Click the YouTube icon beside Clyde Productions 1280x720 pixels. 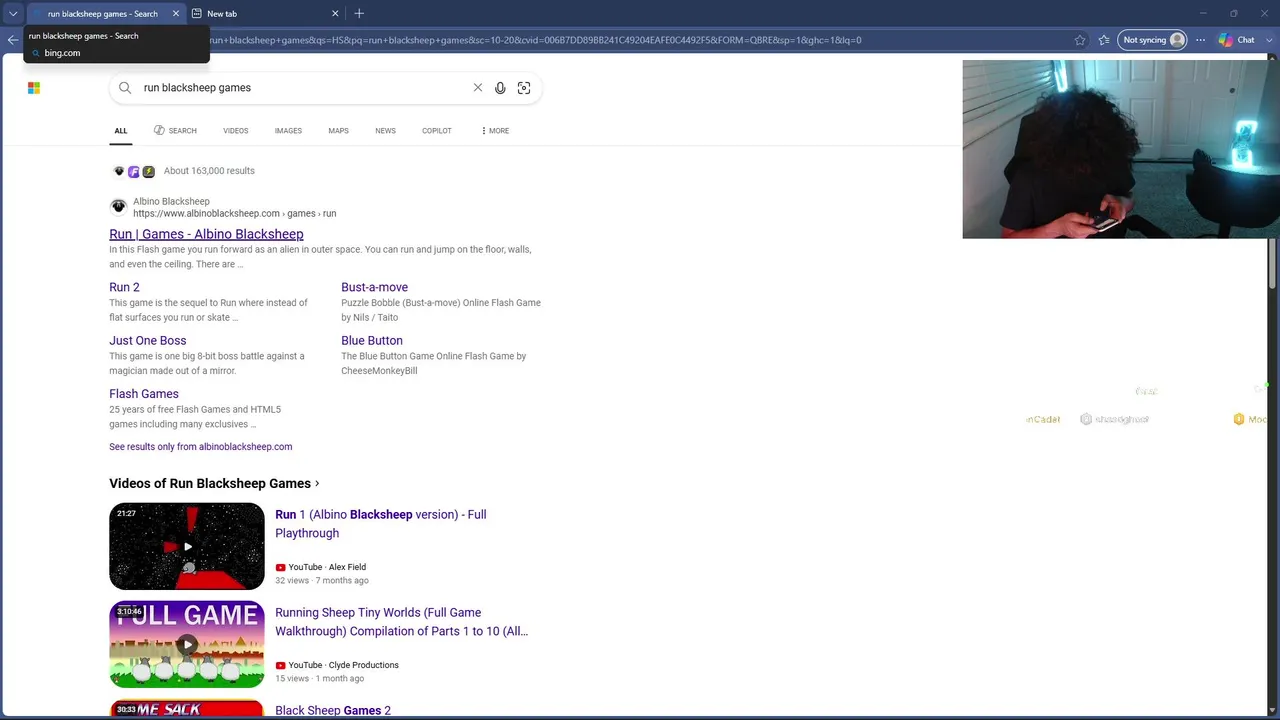(280, 665)
